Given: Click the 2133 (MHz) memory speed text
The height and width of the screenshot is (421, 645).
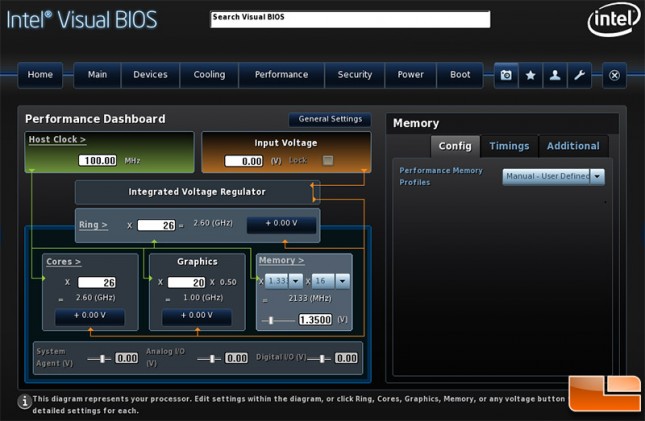Looking at the screenshot, I should [309, 298].
